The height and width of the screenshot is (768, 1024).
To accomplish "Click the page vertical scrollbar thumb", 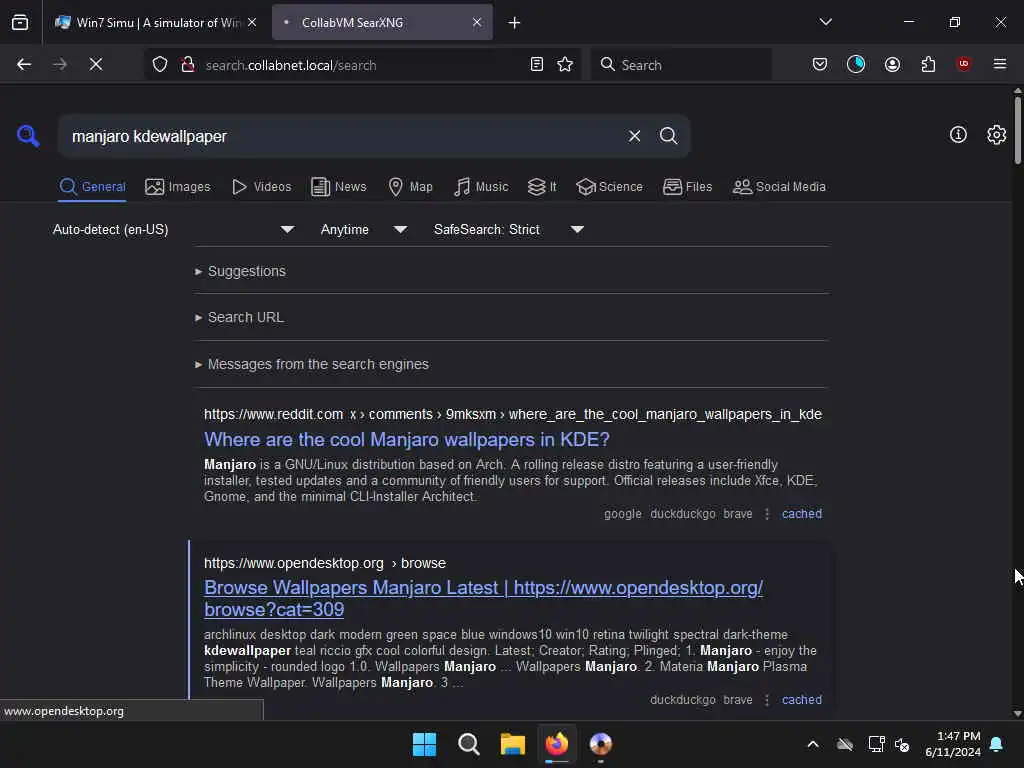I will pos(1017,130).
